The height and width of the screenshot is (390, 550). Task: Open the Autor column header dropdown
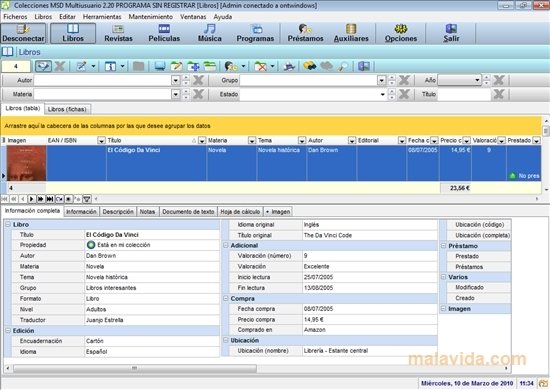click(352, 141)
